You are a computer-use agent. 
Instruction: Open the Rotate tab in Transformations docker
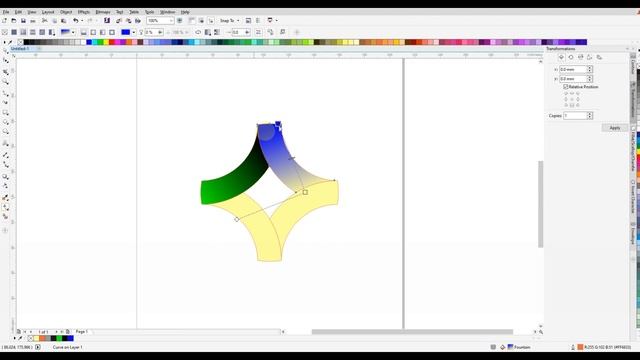tap(571, 57)
